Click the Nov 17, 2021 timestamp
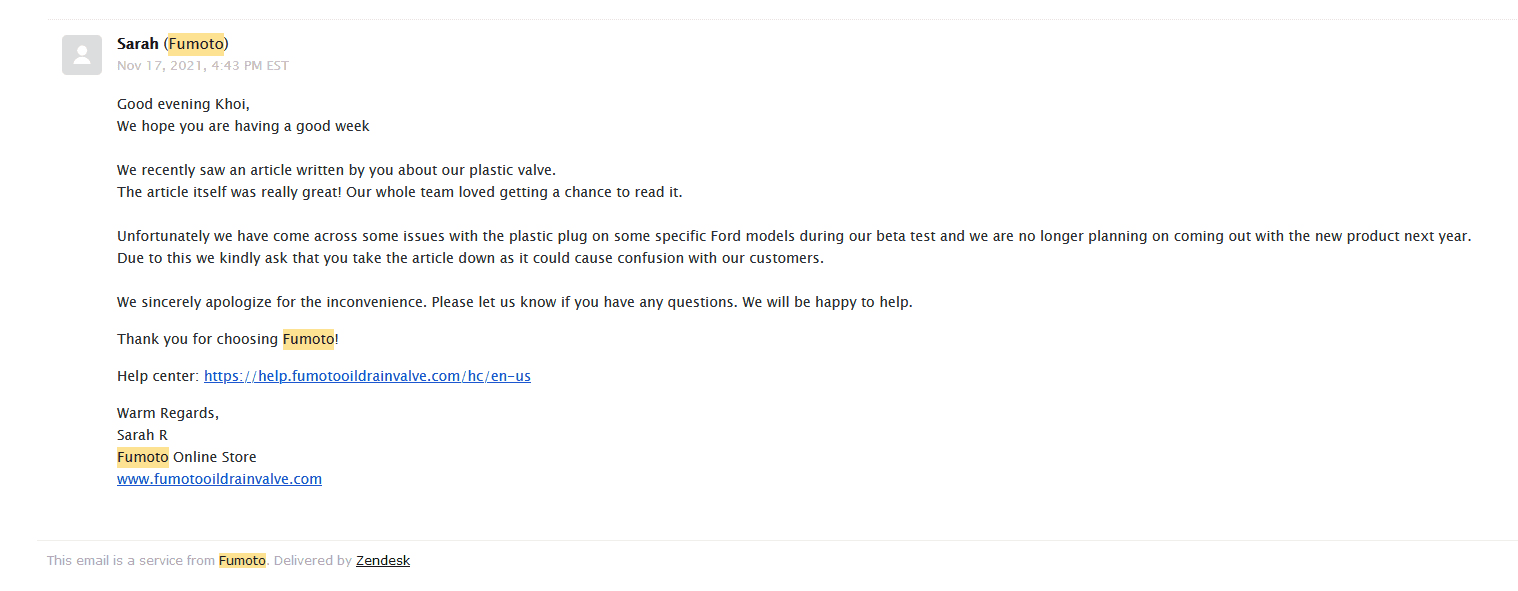The width and height of the screenshot is (1518, 591). point(203,66)
